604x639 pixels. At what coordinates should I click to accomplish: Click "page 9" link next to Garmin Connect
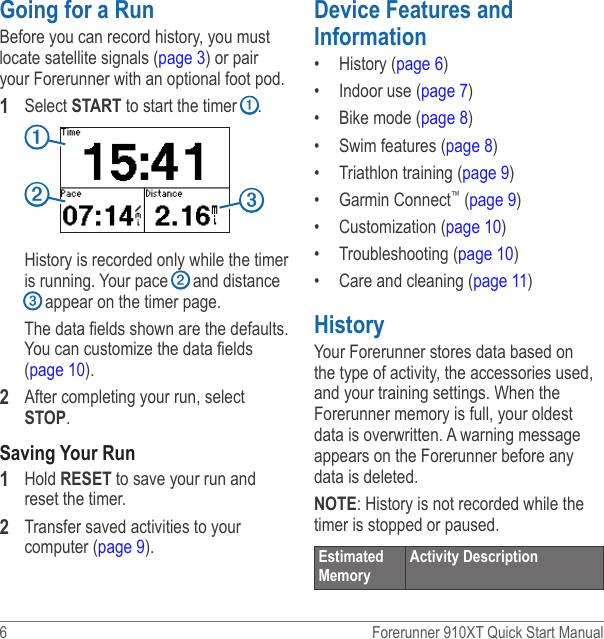click(x=493, y=200)
